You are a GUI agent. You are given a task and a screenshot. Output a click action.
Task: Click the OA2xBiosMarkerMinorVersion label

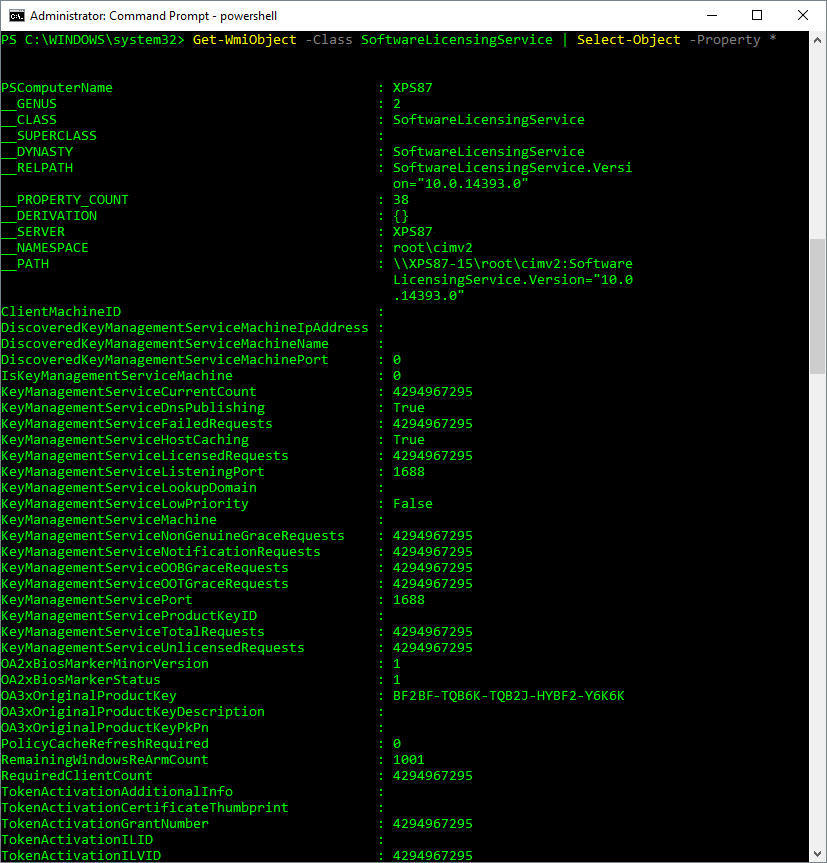pyautogui.click(x=105, y=663)
